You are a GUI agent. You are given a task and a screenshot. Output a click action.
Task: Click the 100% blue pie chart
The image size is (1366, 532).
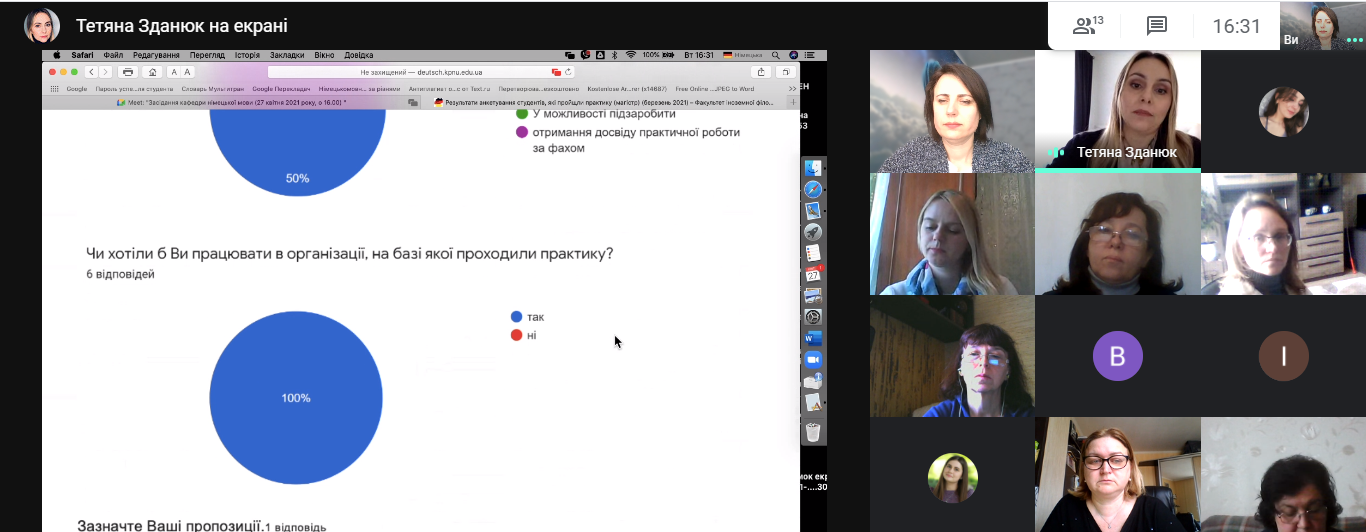point(296,397)
